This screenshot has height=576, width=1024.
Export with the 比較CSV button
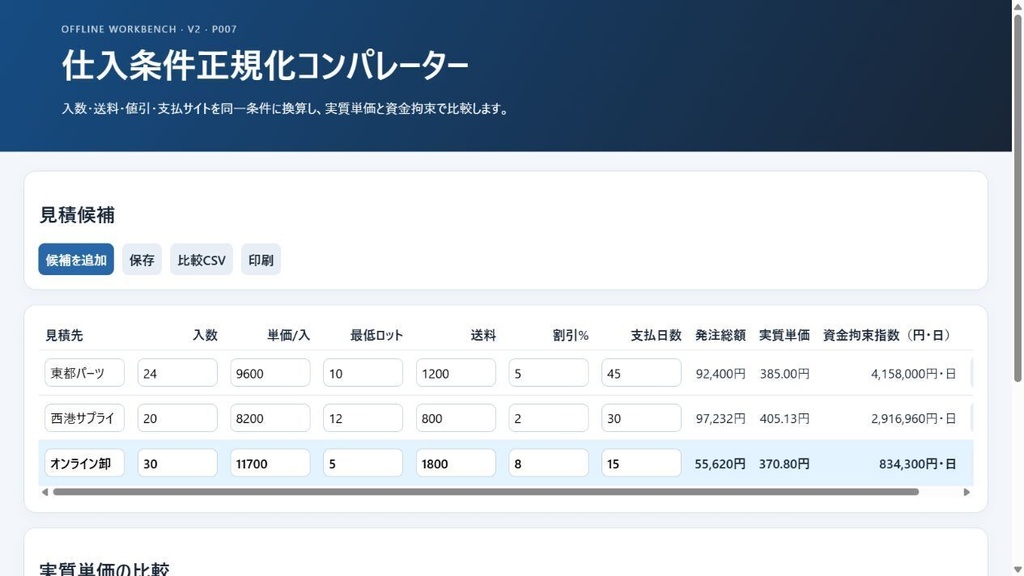[201, 259]
